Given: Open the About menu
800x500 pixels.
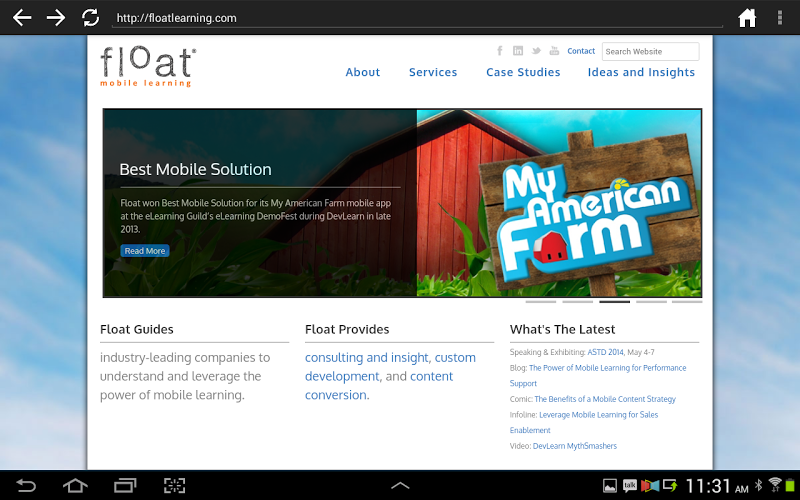Looking at the screenshot, I should (x=363, y=72).
